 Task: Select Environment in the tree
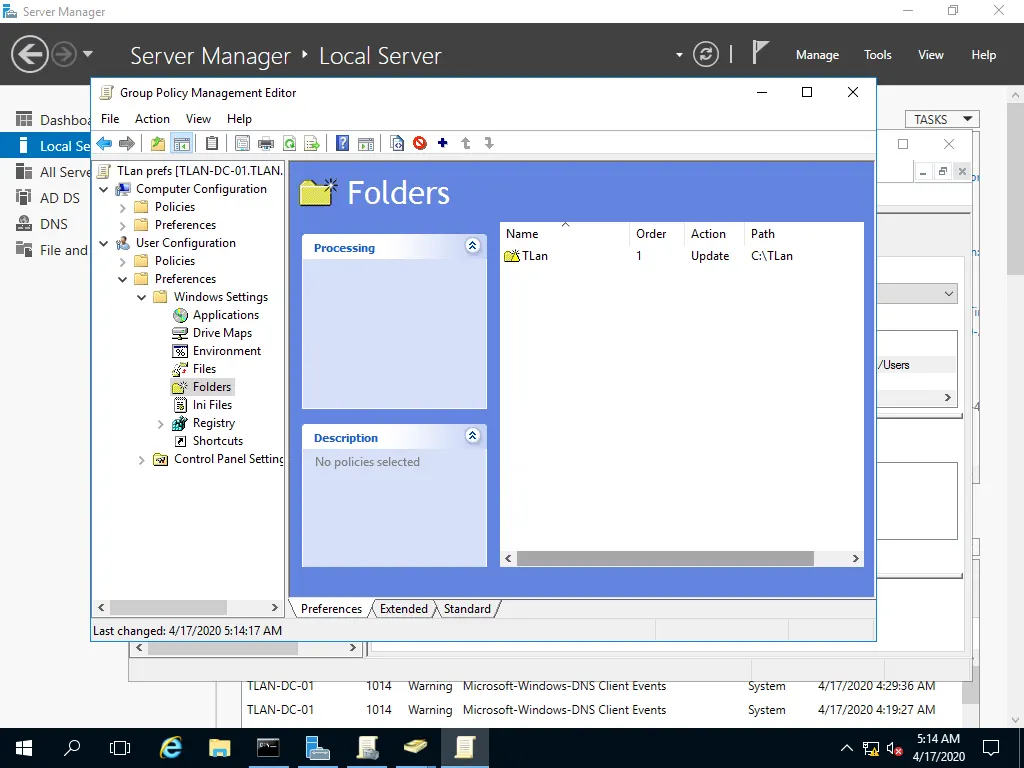(227, 351)
